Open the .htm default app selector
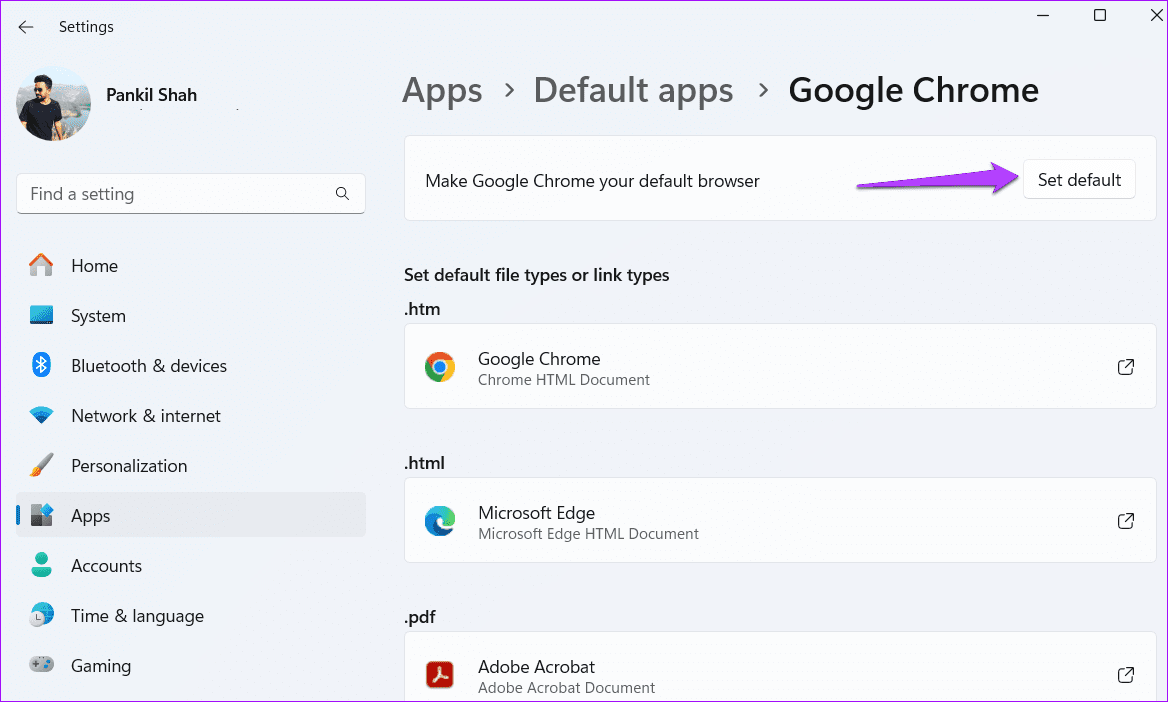Image resolution: width=1168 pixels, height=702 pixels. pyautogui.click(x=780, y=366)
